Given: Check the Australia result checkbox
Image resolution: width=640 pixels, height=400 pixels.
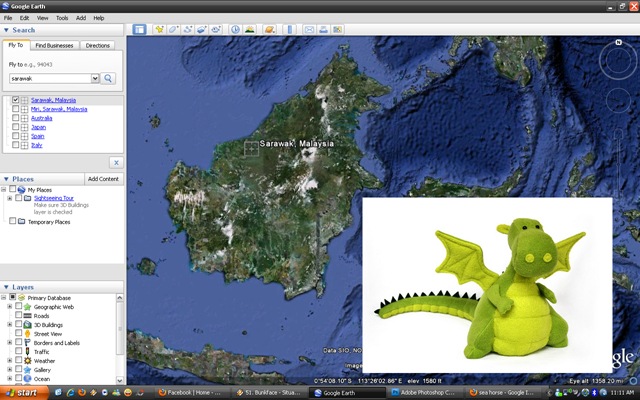Looking at the screenshot, I should 16,118.
